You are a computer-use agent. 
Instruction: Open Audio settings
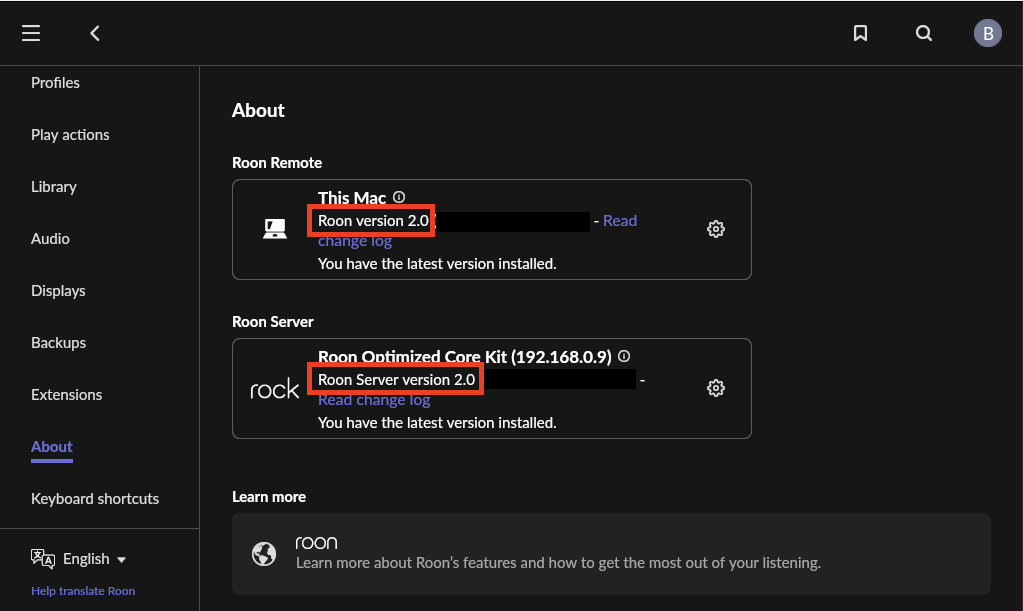pyautogui.click(x=50, y=239)
